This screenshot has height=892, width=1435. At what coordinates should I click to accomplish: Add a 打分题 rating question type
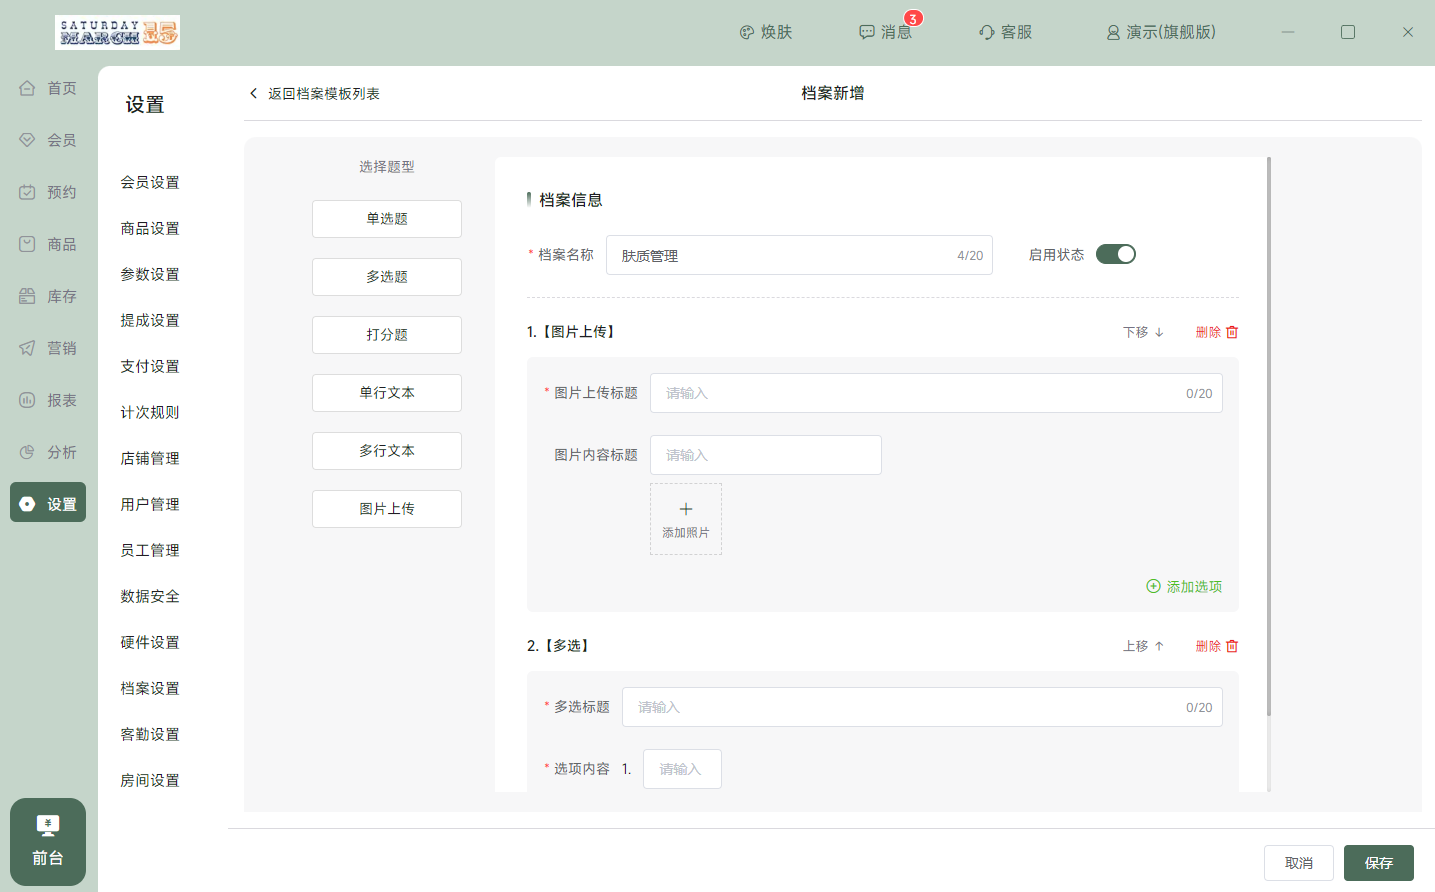click(x=387, y=335)
